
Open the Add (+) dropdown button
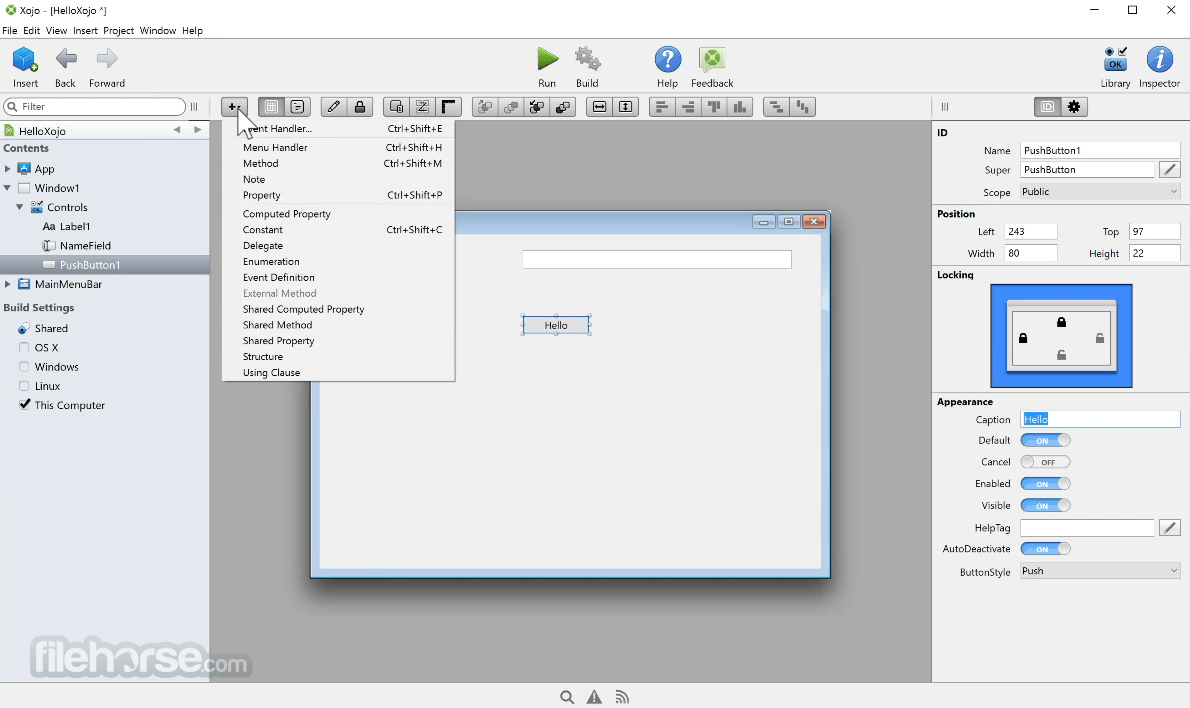click(235, 107)
